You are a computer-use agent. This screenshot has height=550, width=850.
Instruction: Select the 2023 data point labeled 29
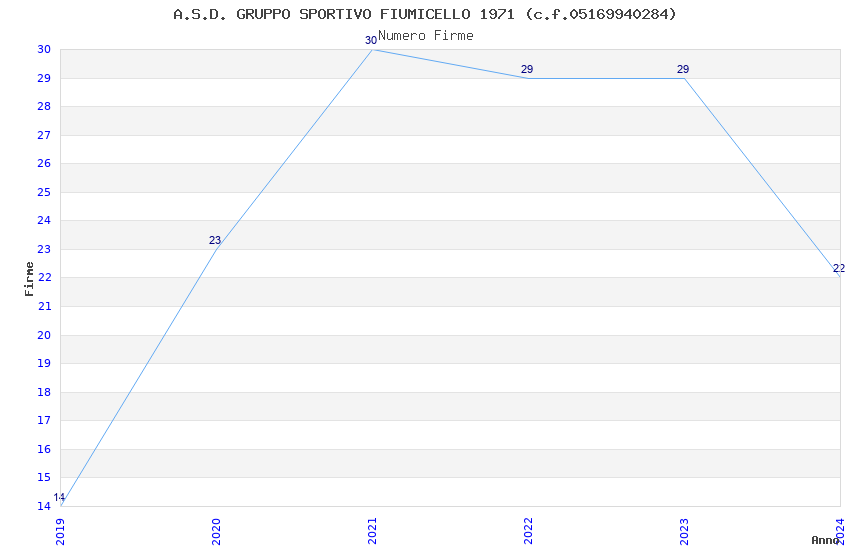point(683,69)
